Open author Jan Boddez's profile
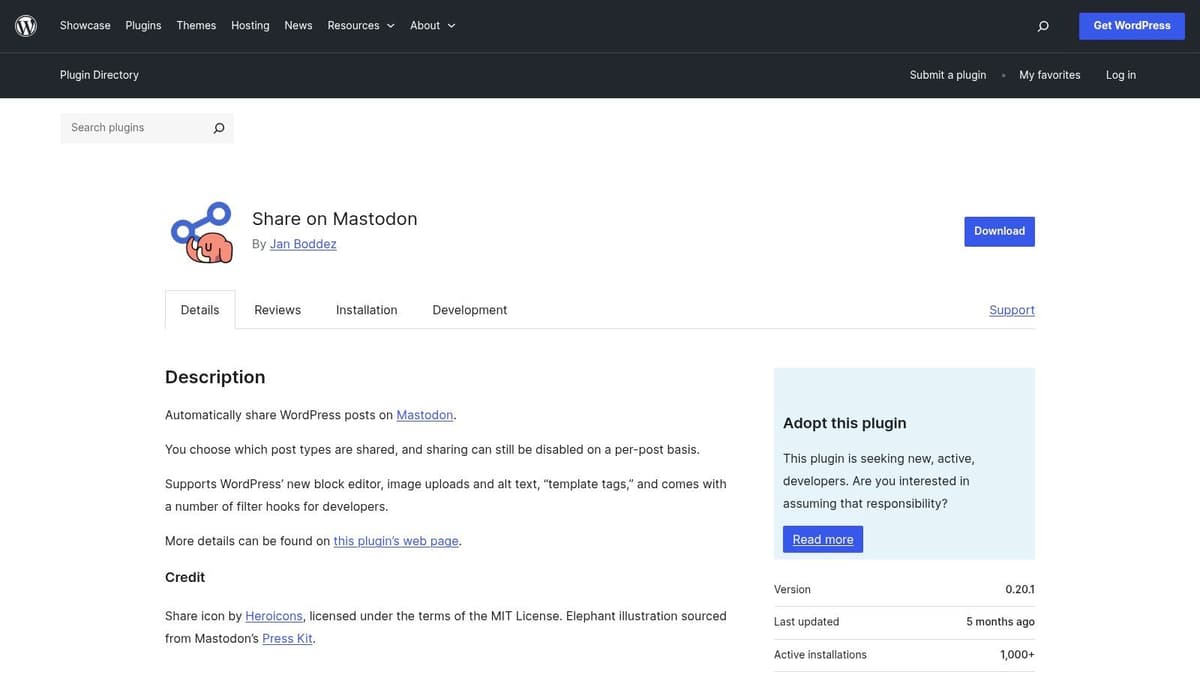 pyautogui.click(x=303, y=244)
